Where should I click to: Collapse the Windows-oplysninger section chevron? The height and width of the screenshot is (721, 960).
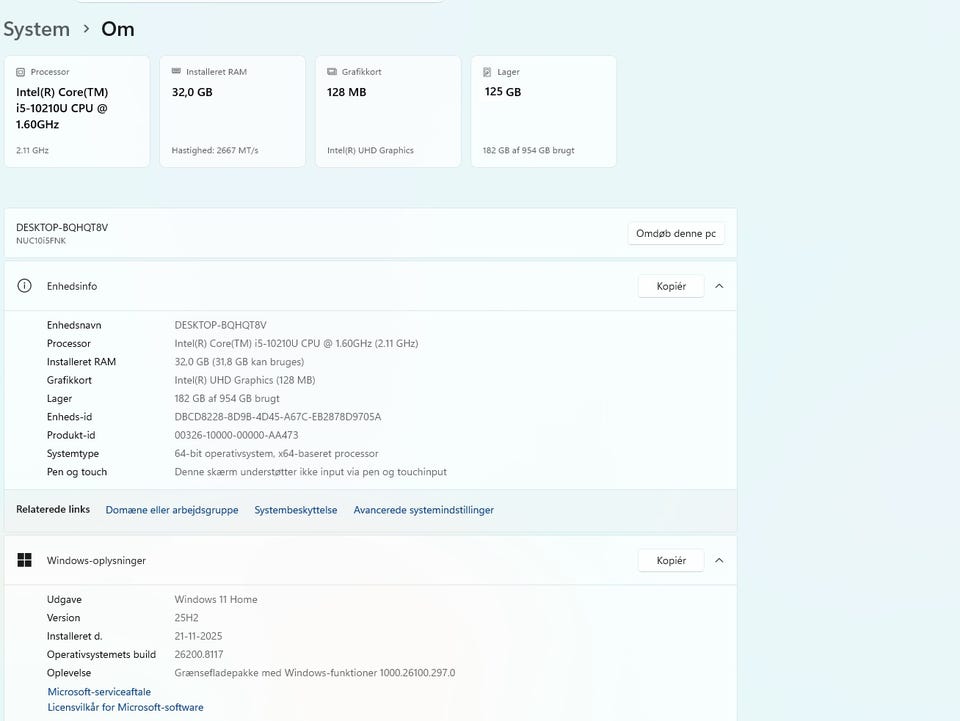[x=719, y=560]
